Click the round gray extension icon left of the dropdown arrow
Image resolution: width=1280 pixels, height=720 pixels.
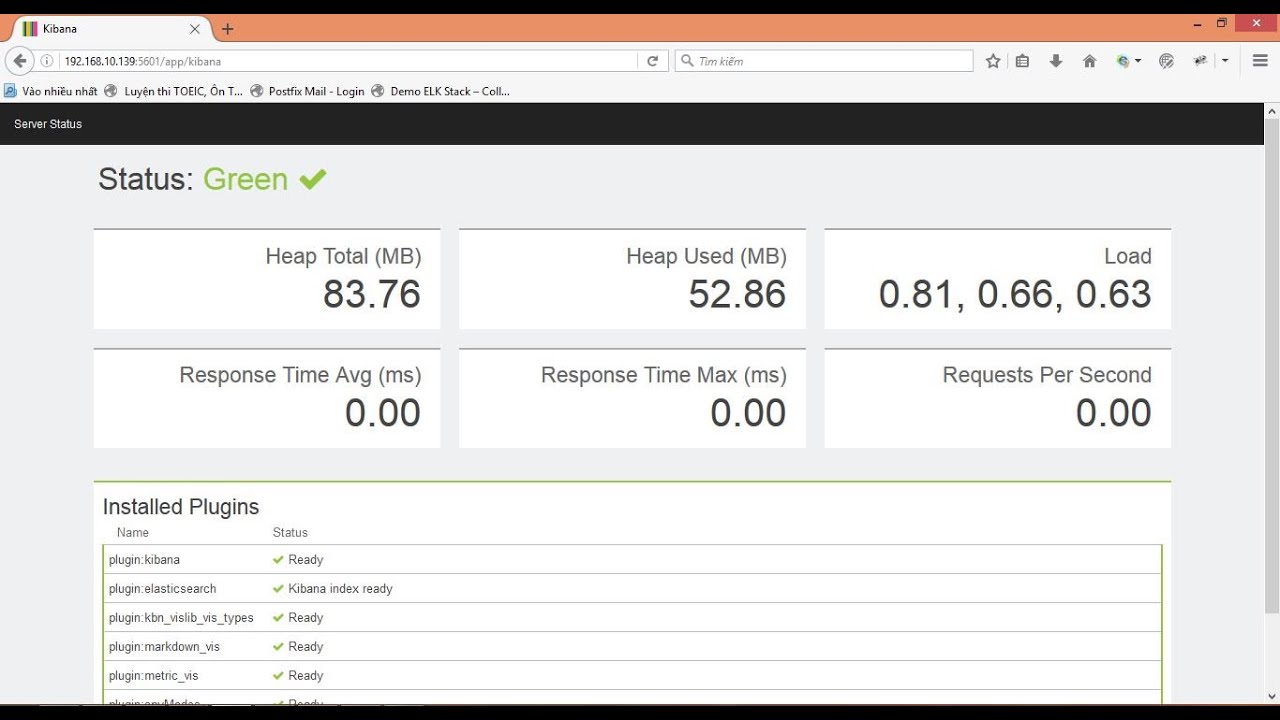(1166, 61)
